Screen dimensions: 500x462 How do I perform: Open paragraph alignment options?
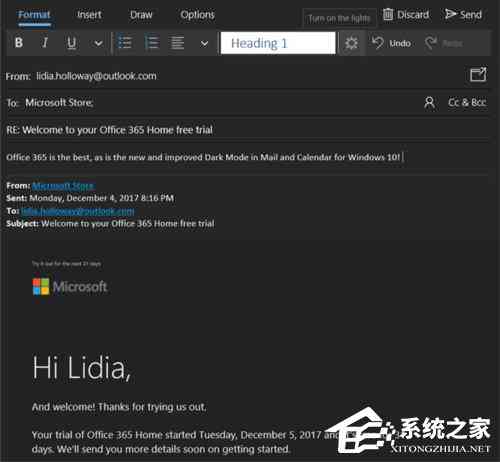click(x=177, y=43)
